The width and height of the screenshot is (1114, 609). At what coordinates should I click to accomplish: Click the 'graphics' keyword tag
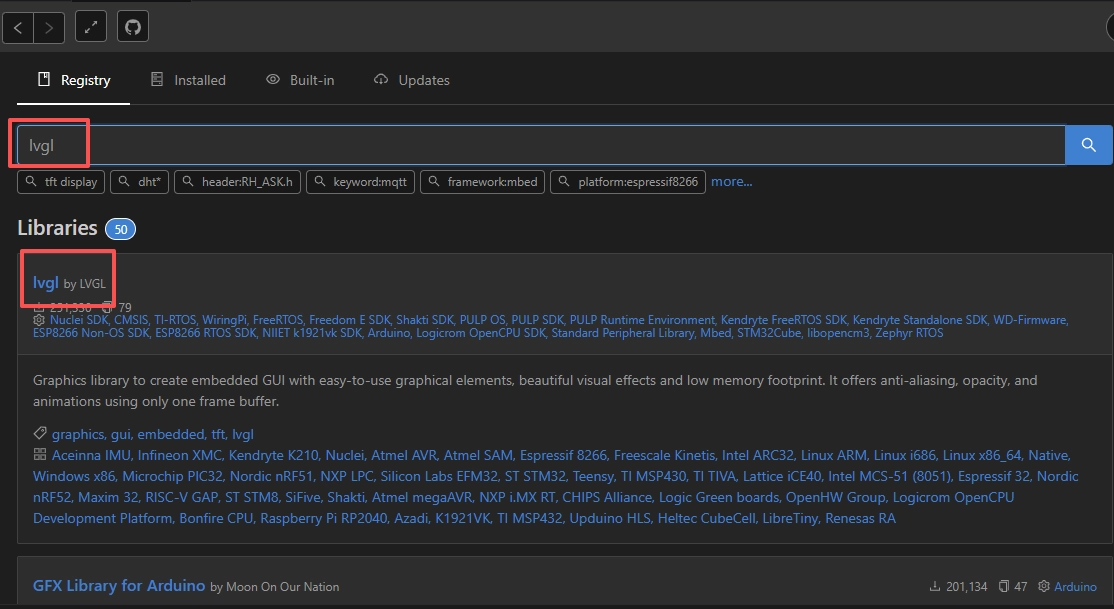click(x=78, y=434)
